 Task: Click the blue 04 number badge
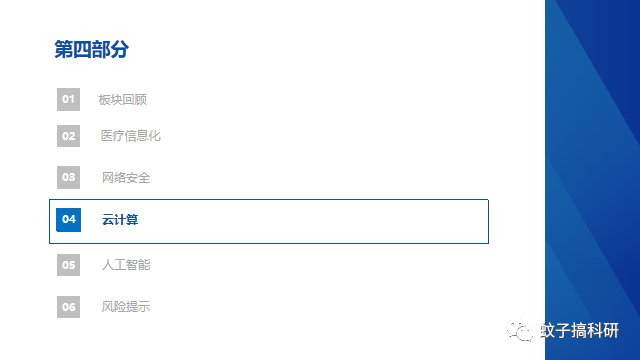pyautogui.click(x=68, y=220)
